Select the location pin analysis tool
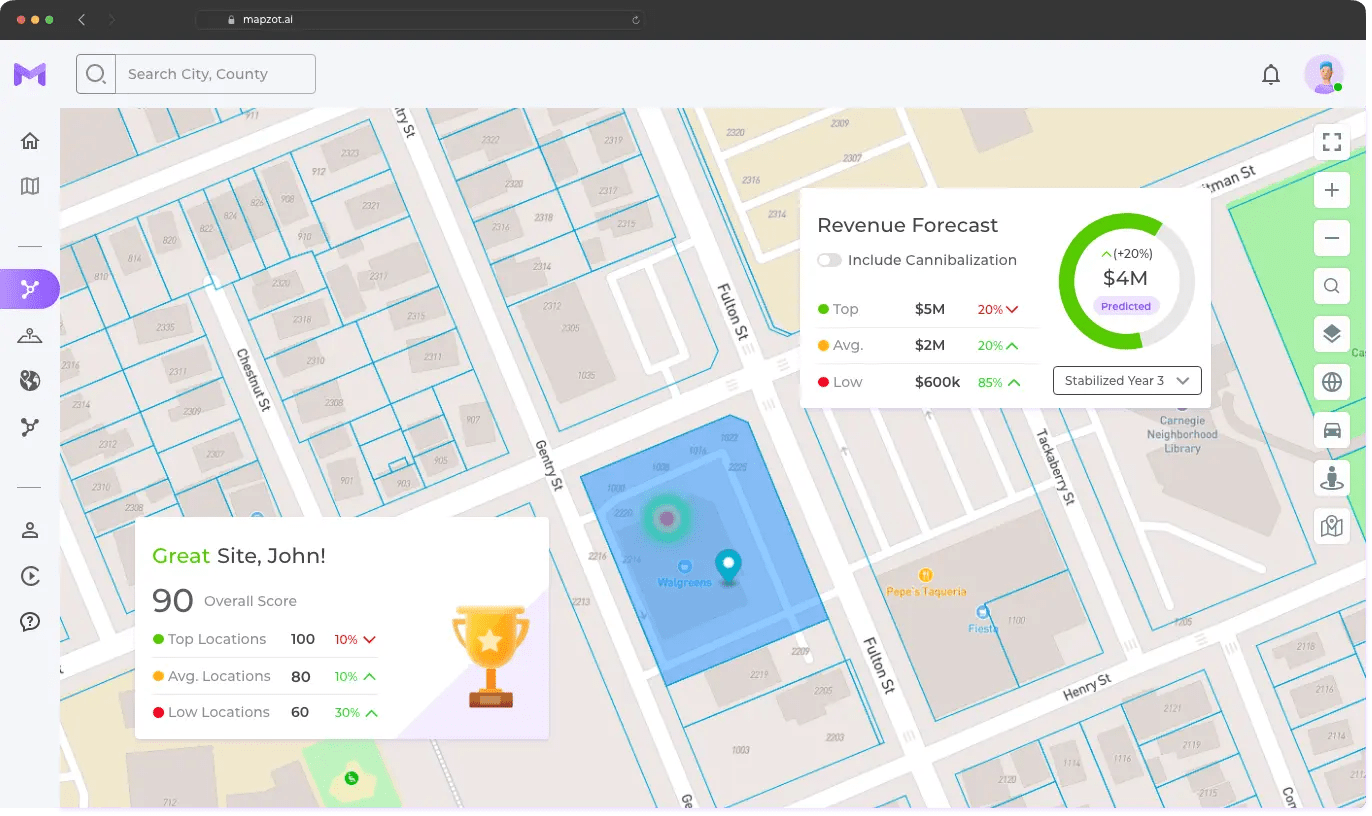1372x816 pixels. [x=30, y=334]
